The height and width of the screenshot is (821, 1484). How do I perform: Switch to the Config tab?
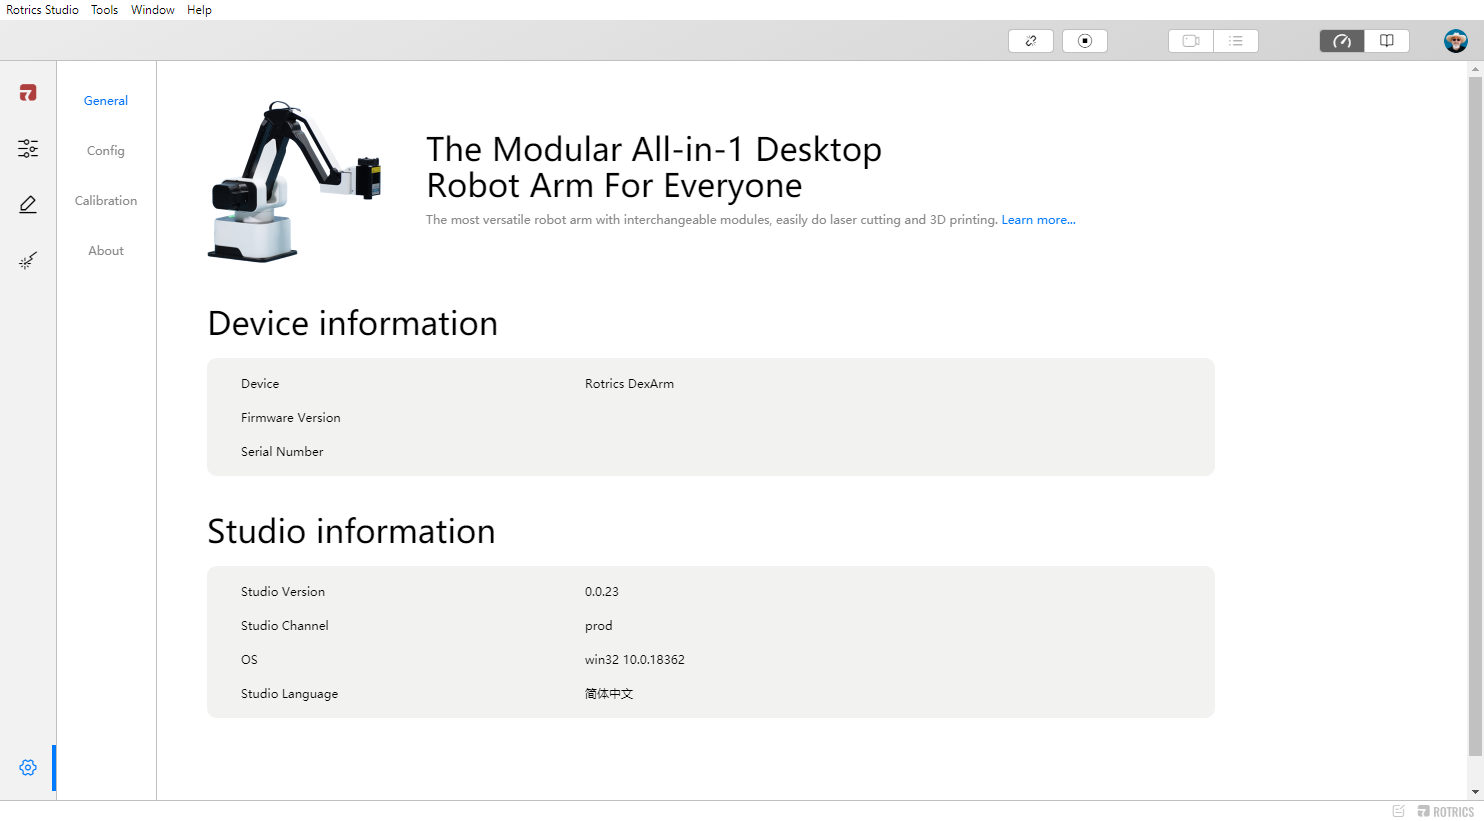(x=106, y=151)
